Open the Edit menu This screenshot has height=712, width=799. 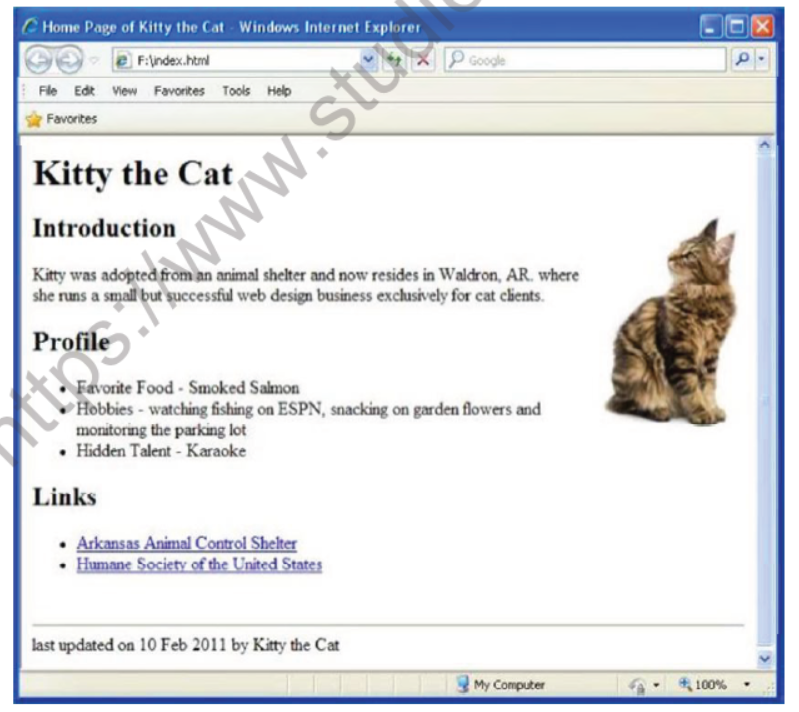(x=84, y=91)
